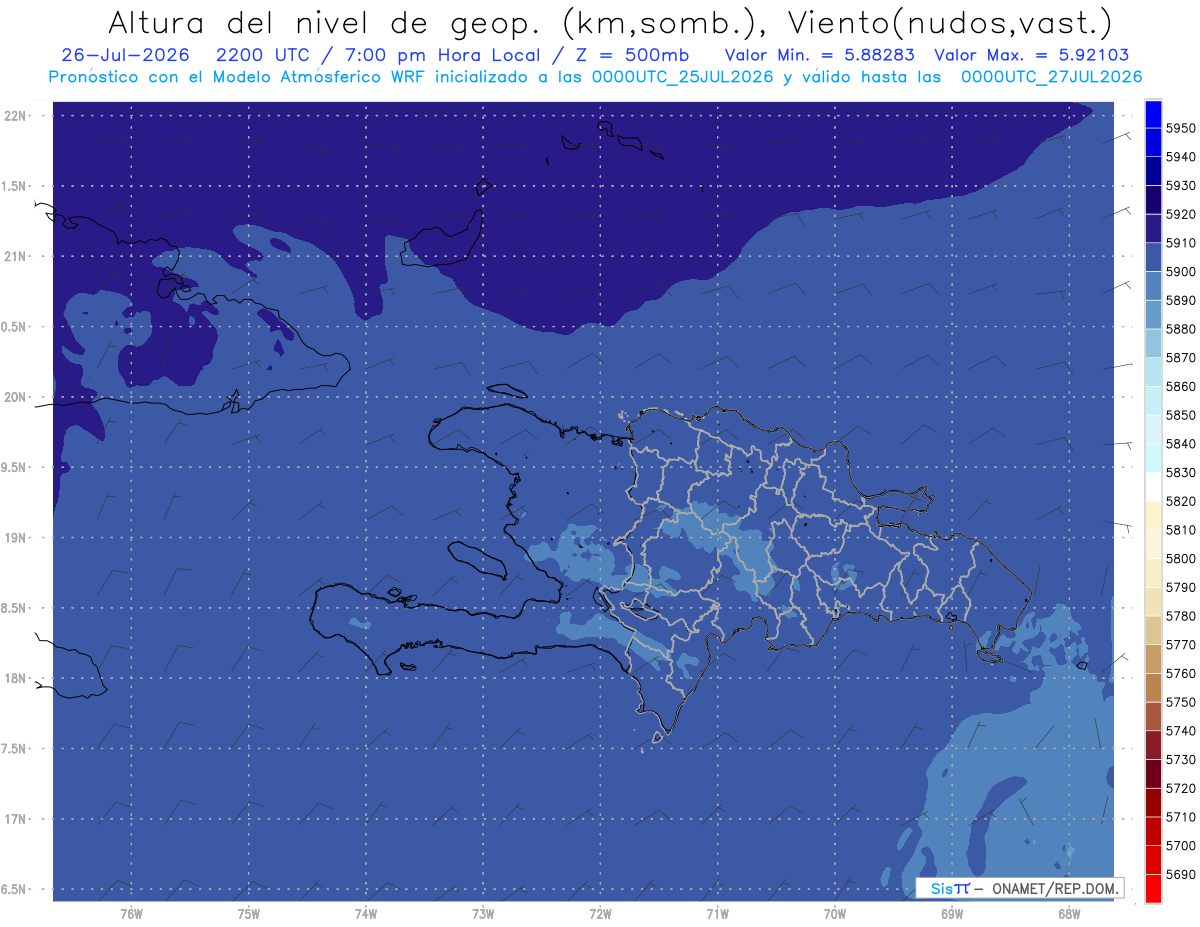The width and height of the screenshot is (1200, 927).
Task: Click the '17N' latitude label
Action: click(x=16, y=819)
